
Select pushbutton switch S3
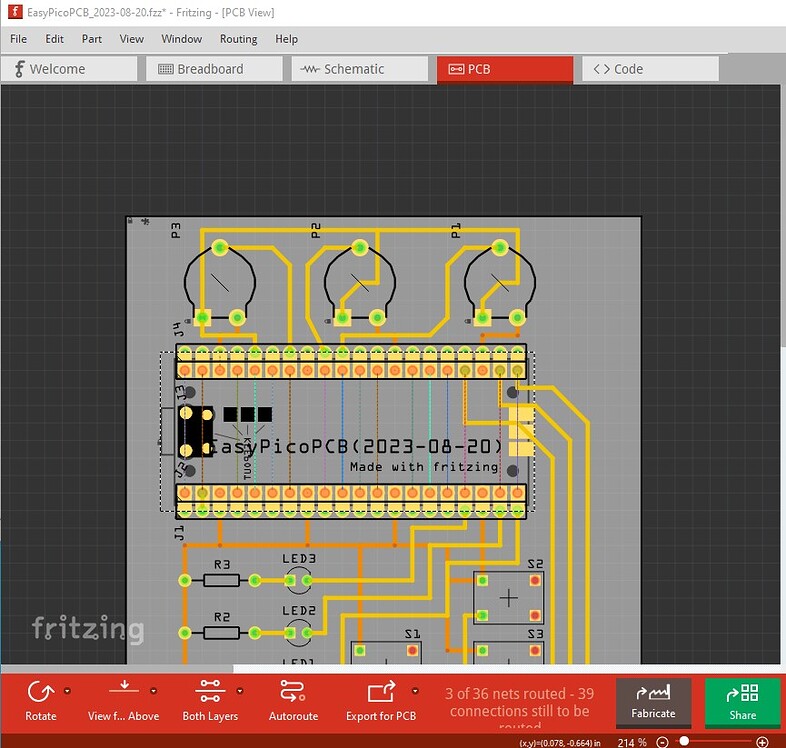508,653
